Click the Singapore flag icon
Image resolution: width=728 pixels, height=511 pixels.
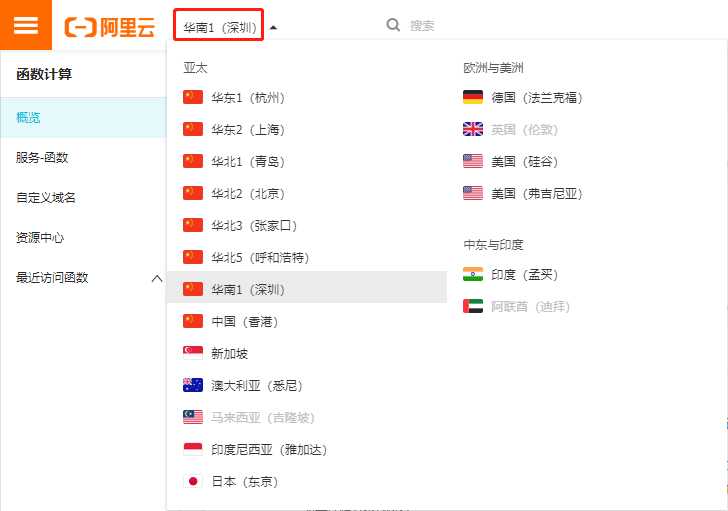pyautogui.click(x=193, y=353)
